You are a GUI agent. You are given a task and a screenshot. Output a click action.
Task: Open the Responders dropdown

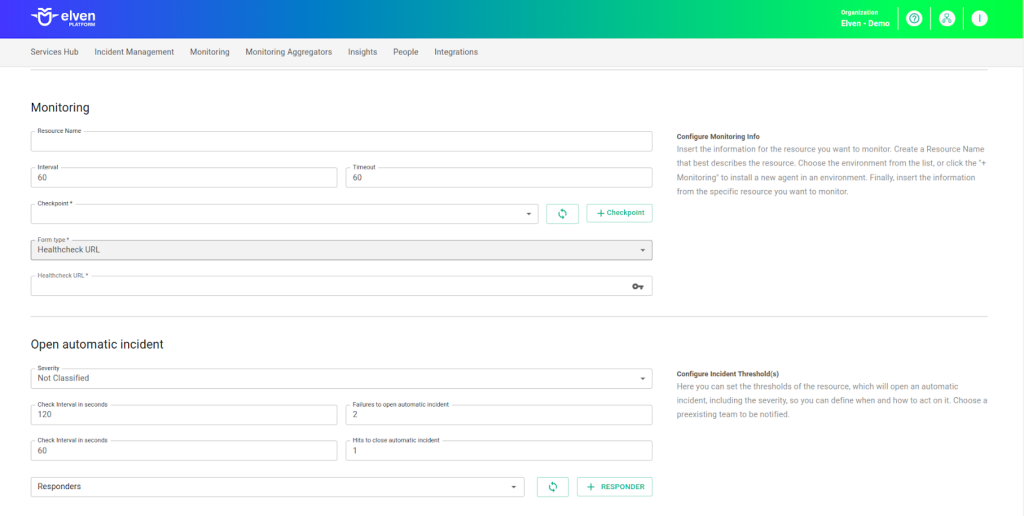277,487
